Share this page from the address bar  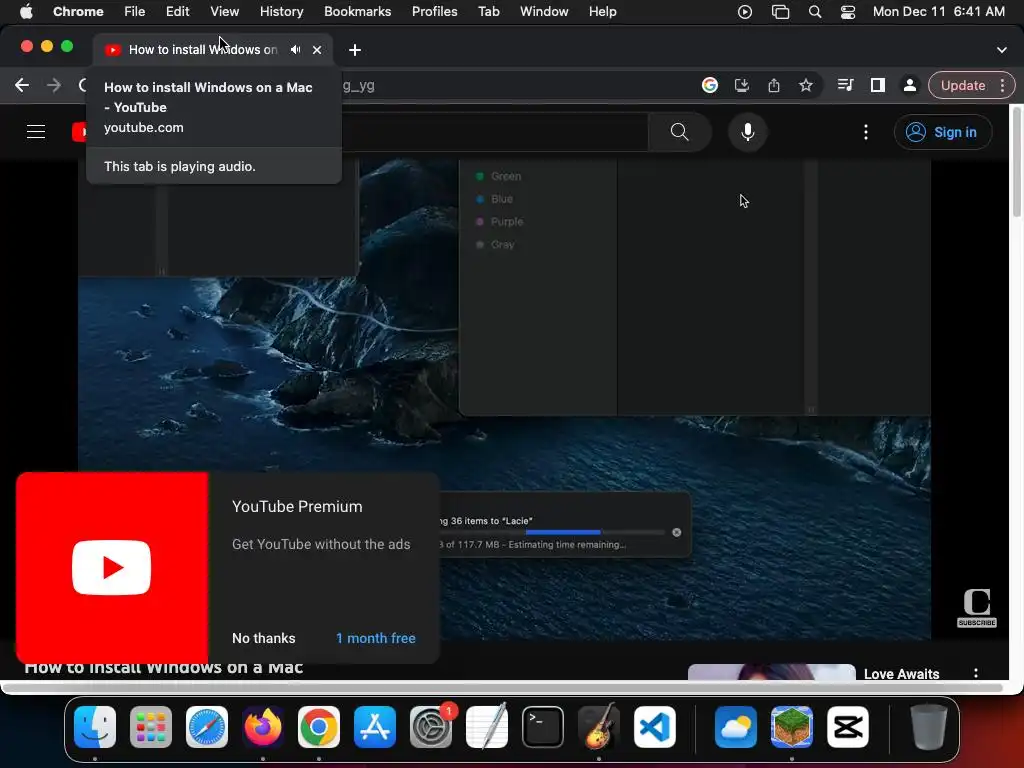tap(774, 85)
